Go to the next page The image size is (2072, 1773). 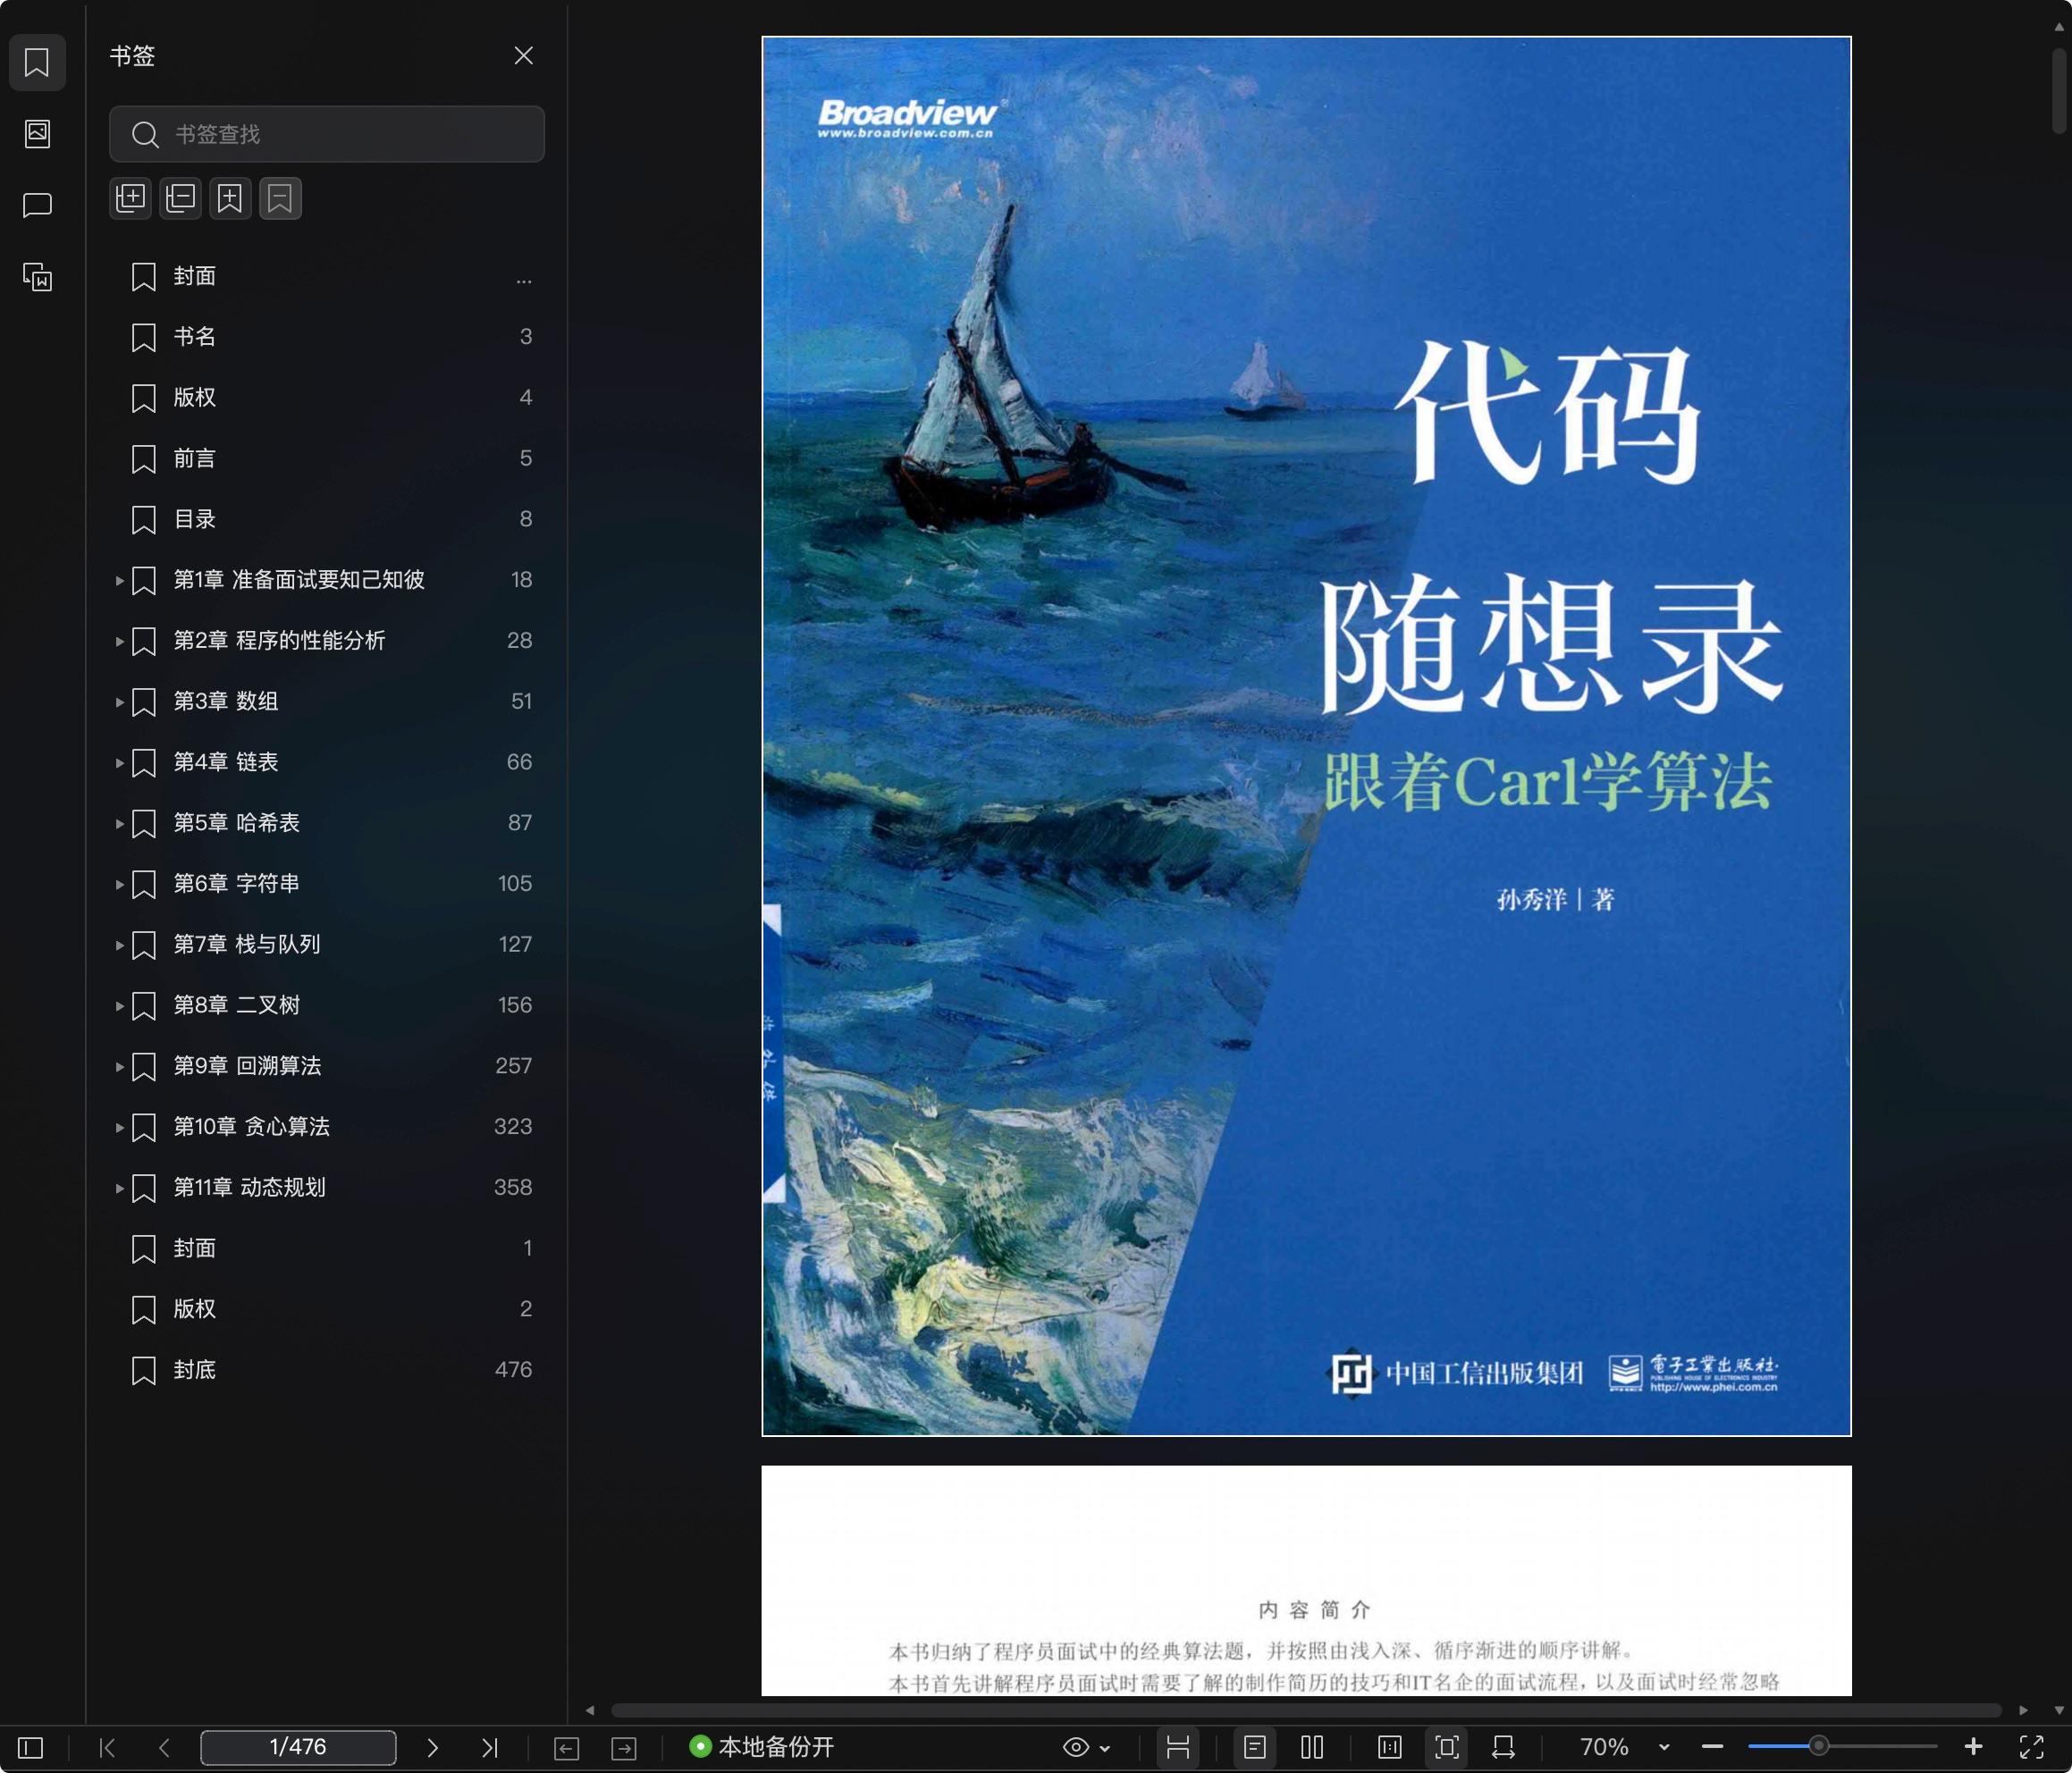(432, 1747)
